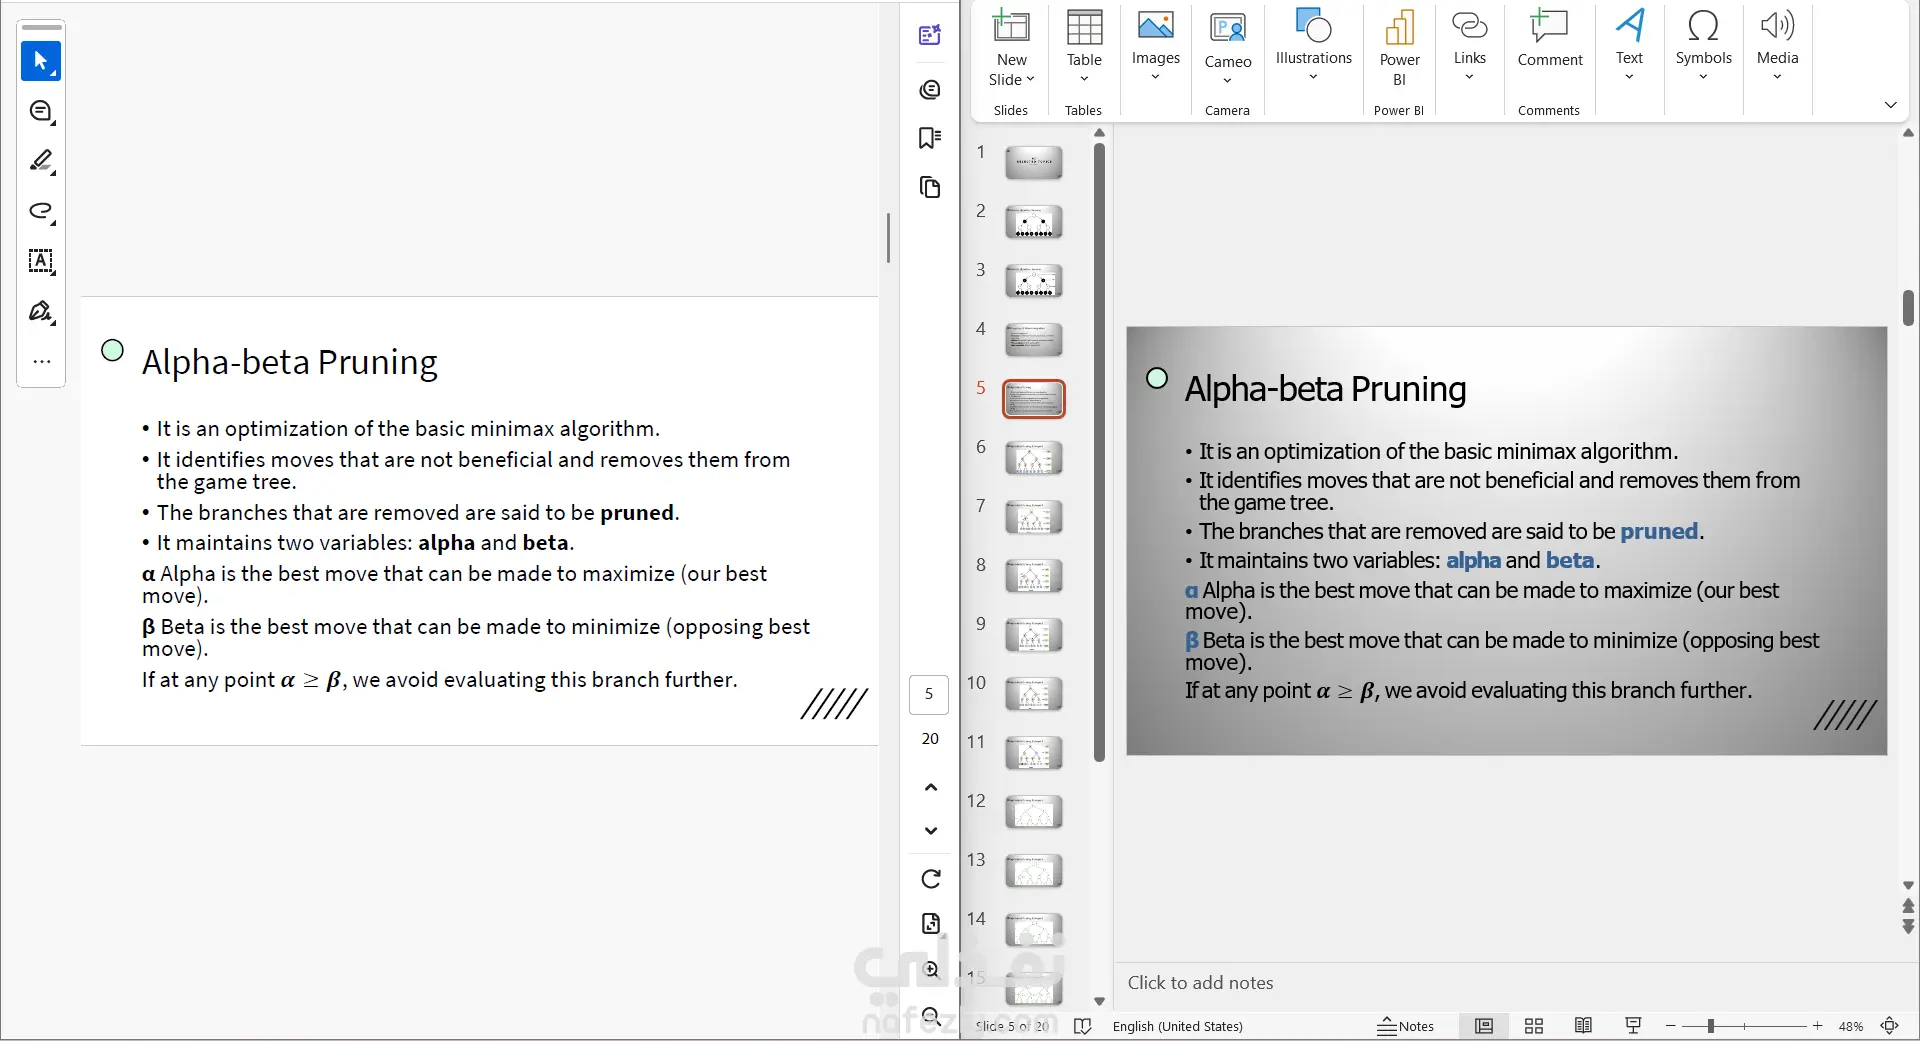Click Slide 5 of 20 status indicator
Image resolution: width=1920 pixels, height=1041 pixels.
click(1012, 1026)
